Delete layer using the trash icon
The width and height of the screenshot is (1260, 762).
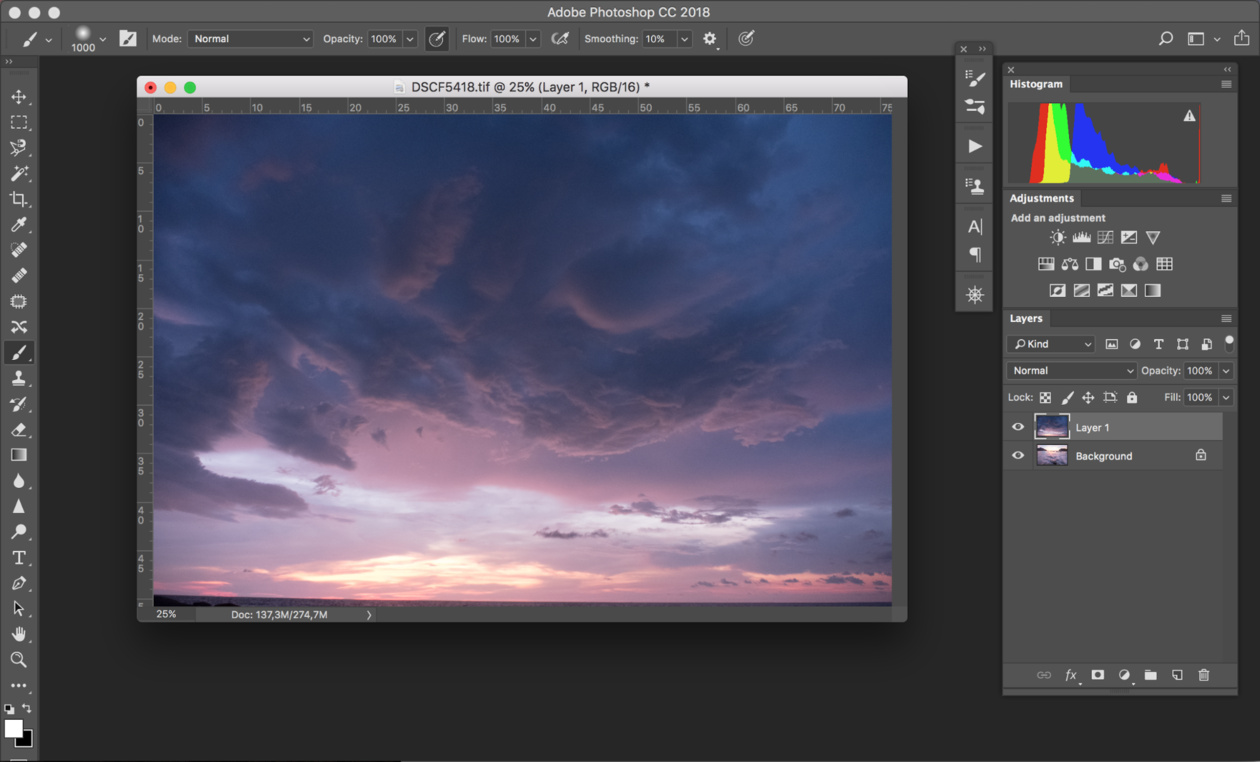[x=1204, y=675]
